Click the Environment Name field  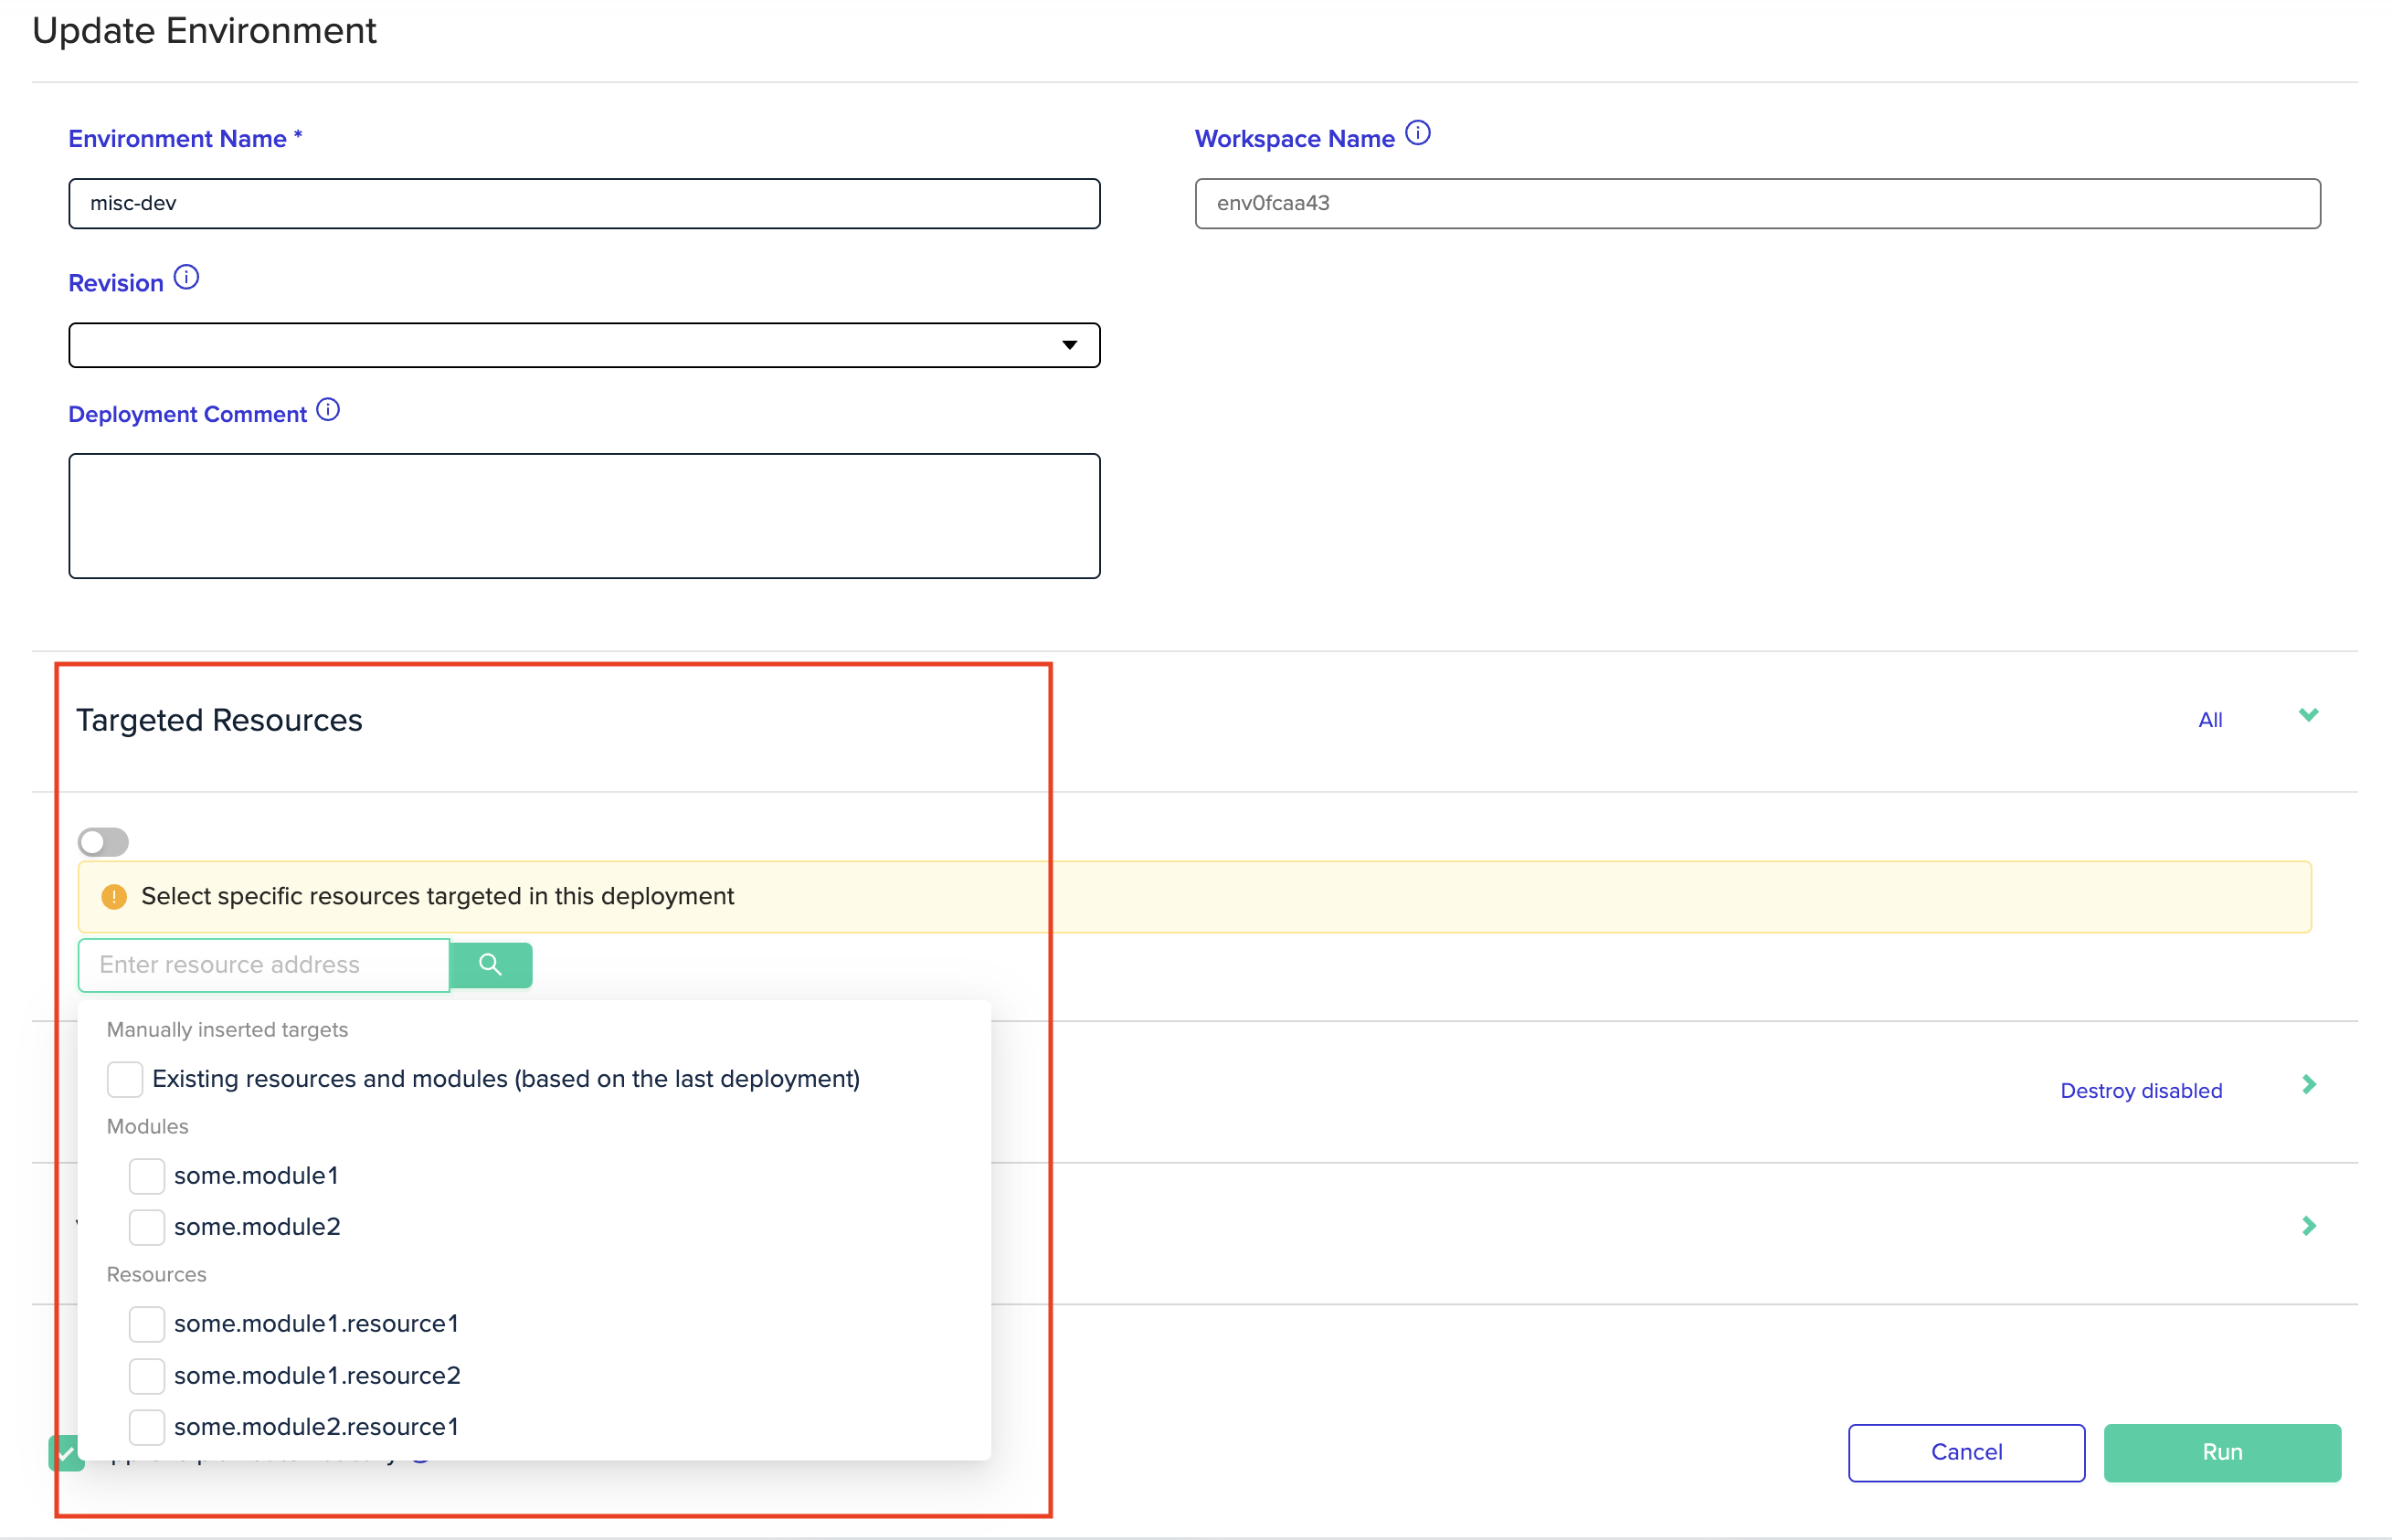[584, 204]
